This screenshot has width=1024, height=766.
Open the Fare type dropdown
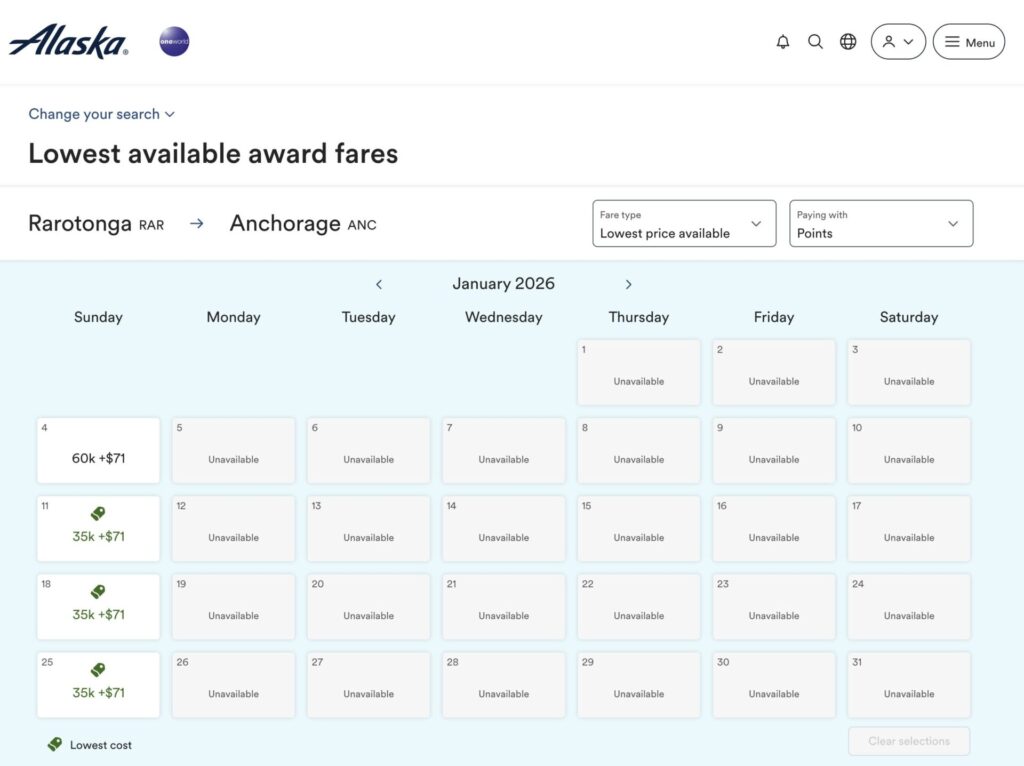[684, 224]
